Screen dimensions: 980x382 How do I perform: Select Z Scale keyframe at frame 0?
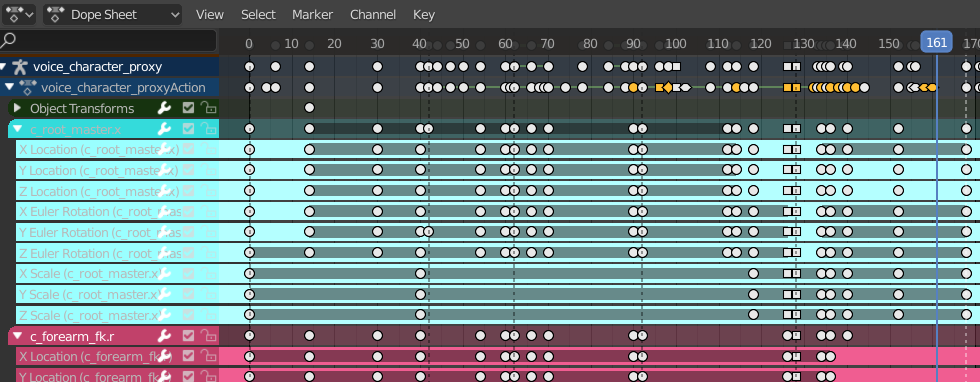(249, 314)
